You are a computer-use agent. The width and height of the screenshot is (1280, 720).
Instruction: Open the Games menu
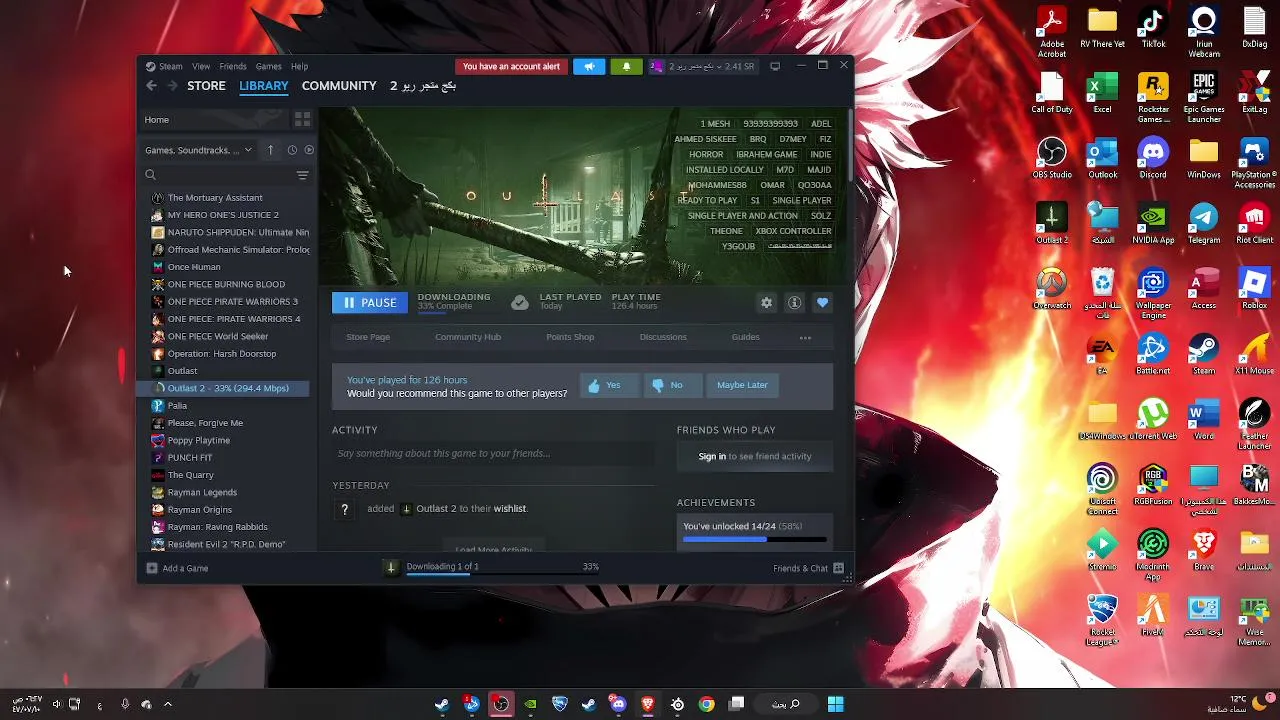[x=268, y=66]
